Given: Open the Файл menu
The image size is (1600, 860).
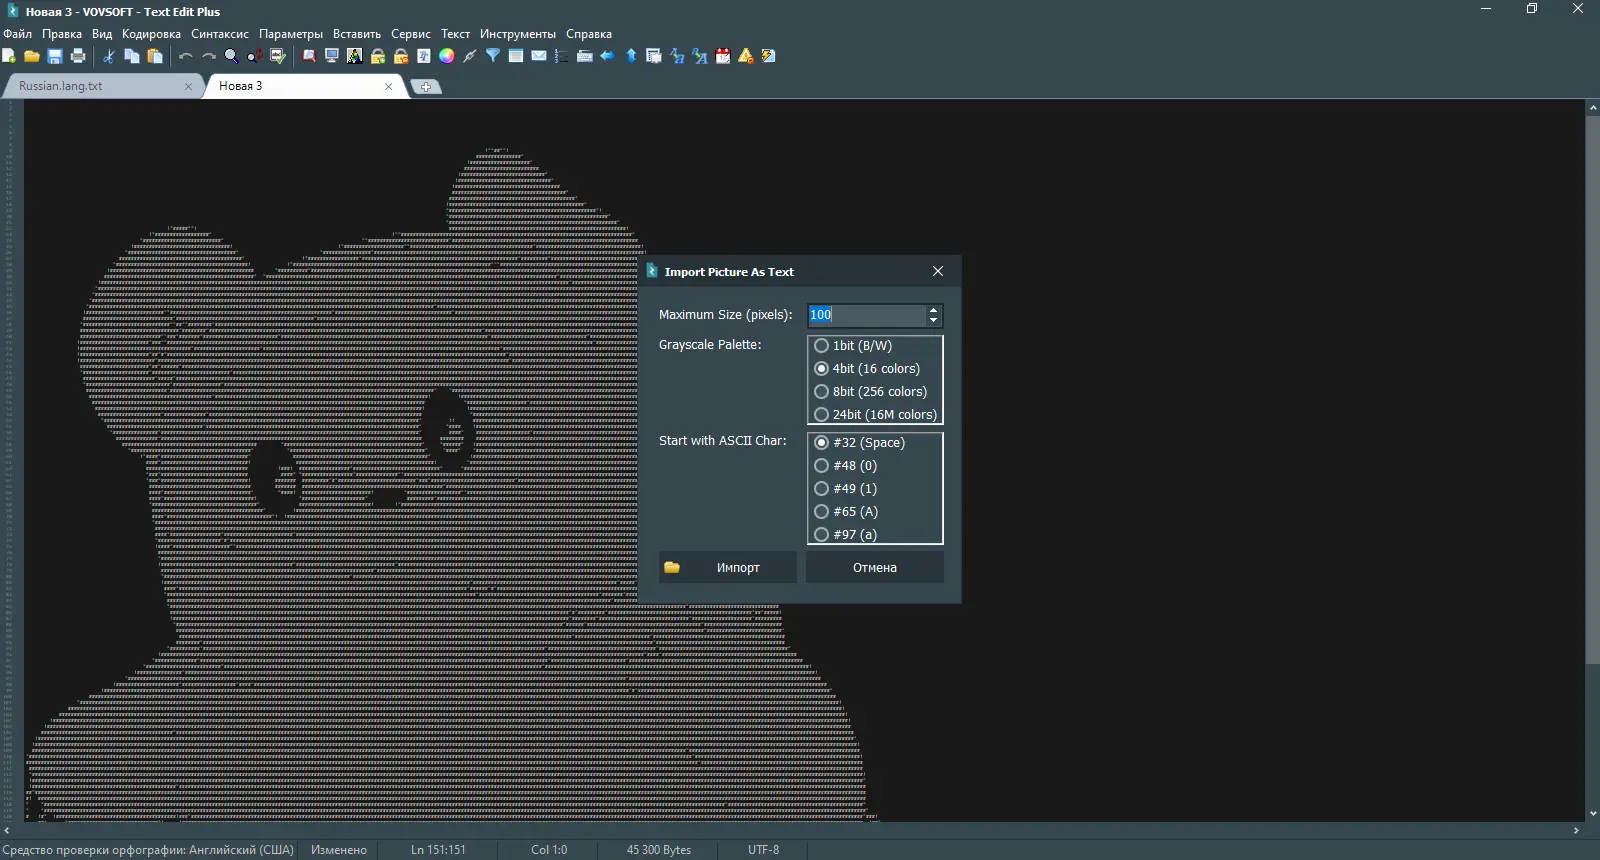Looking at the screenshot, I should 18,34.
